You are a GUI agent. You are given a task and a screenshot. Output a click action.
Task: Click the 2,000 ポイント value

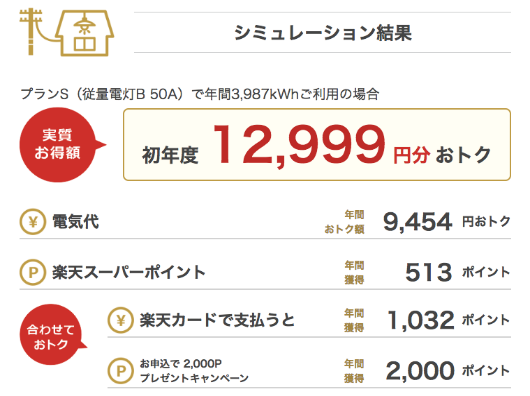coord(448,371)
